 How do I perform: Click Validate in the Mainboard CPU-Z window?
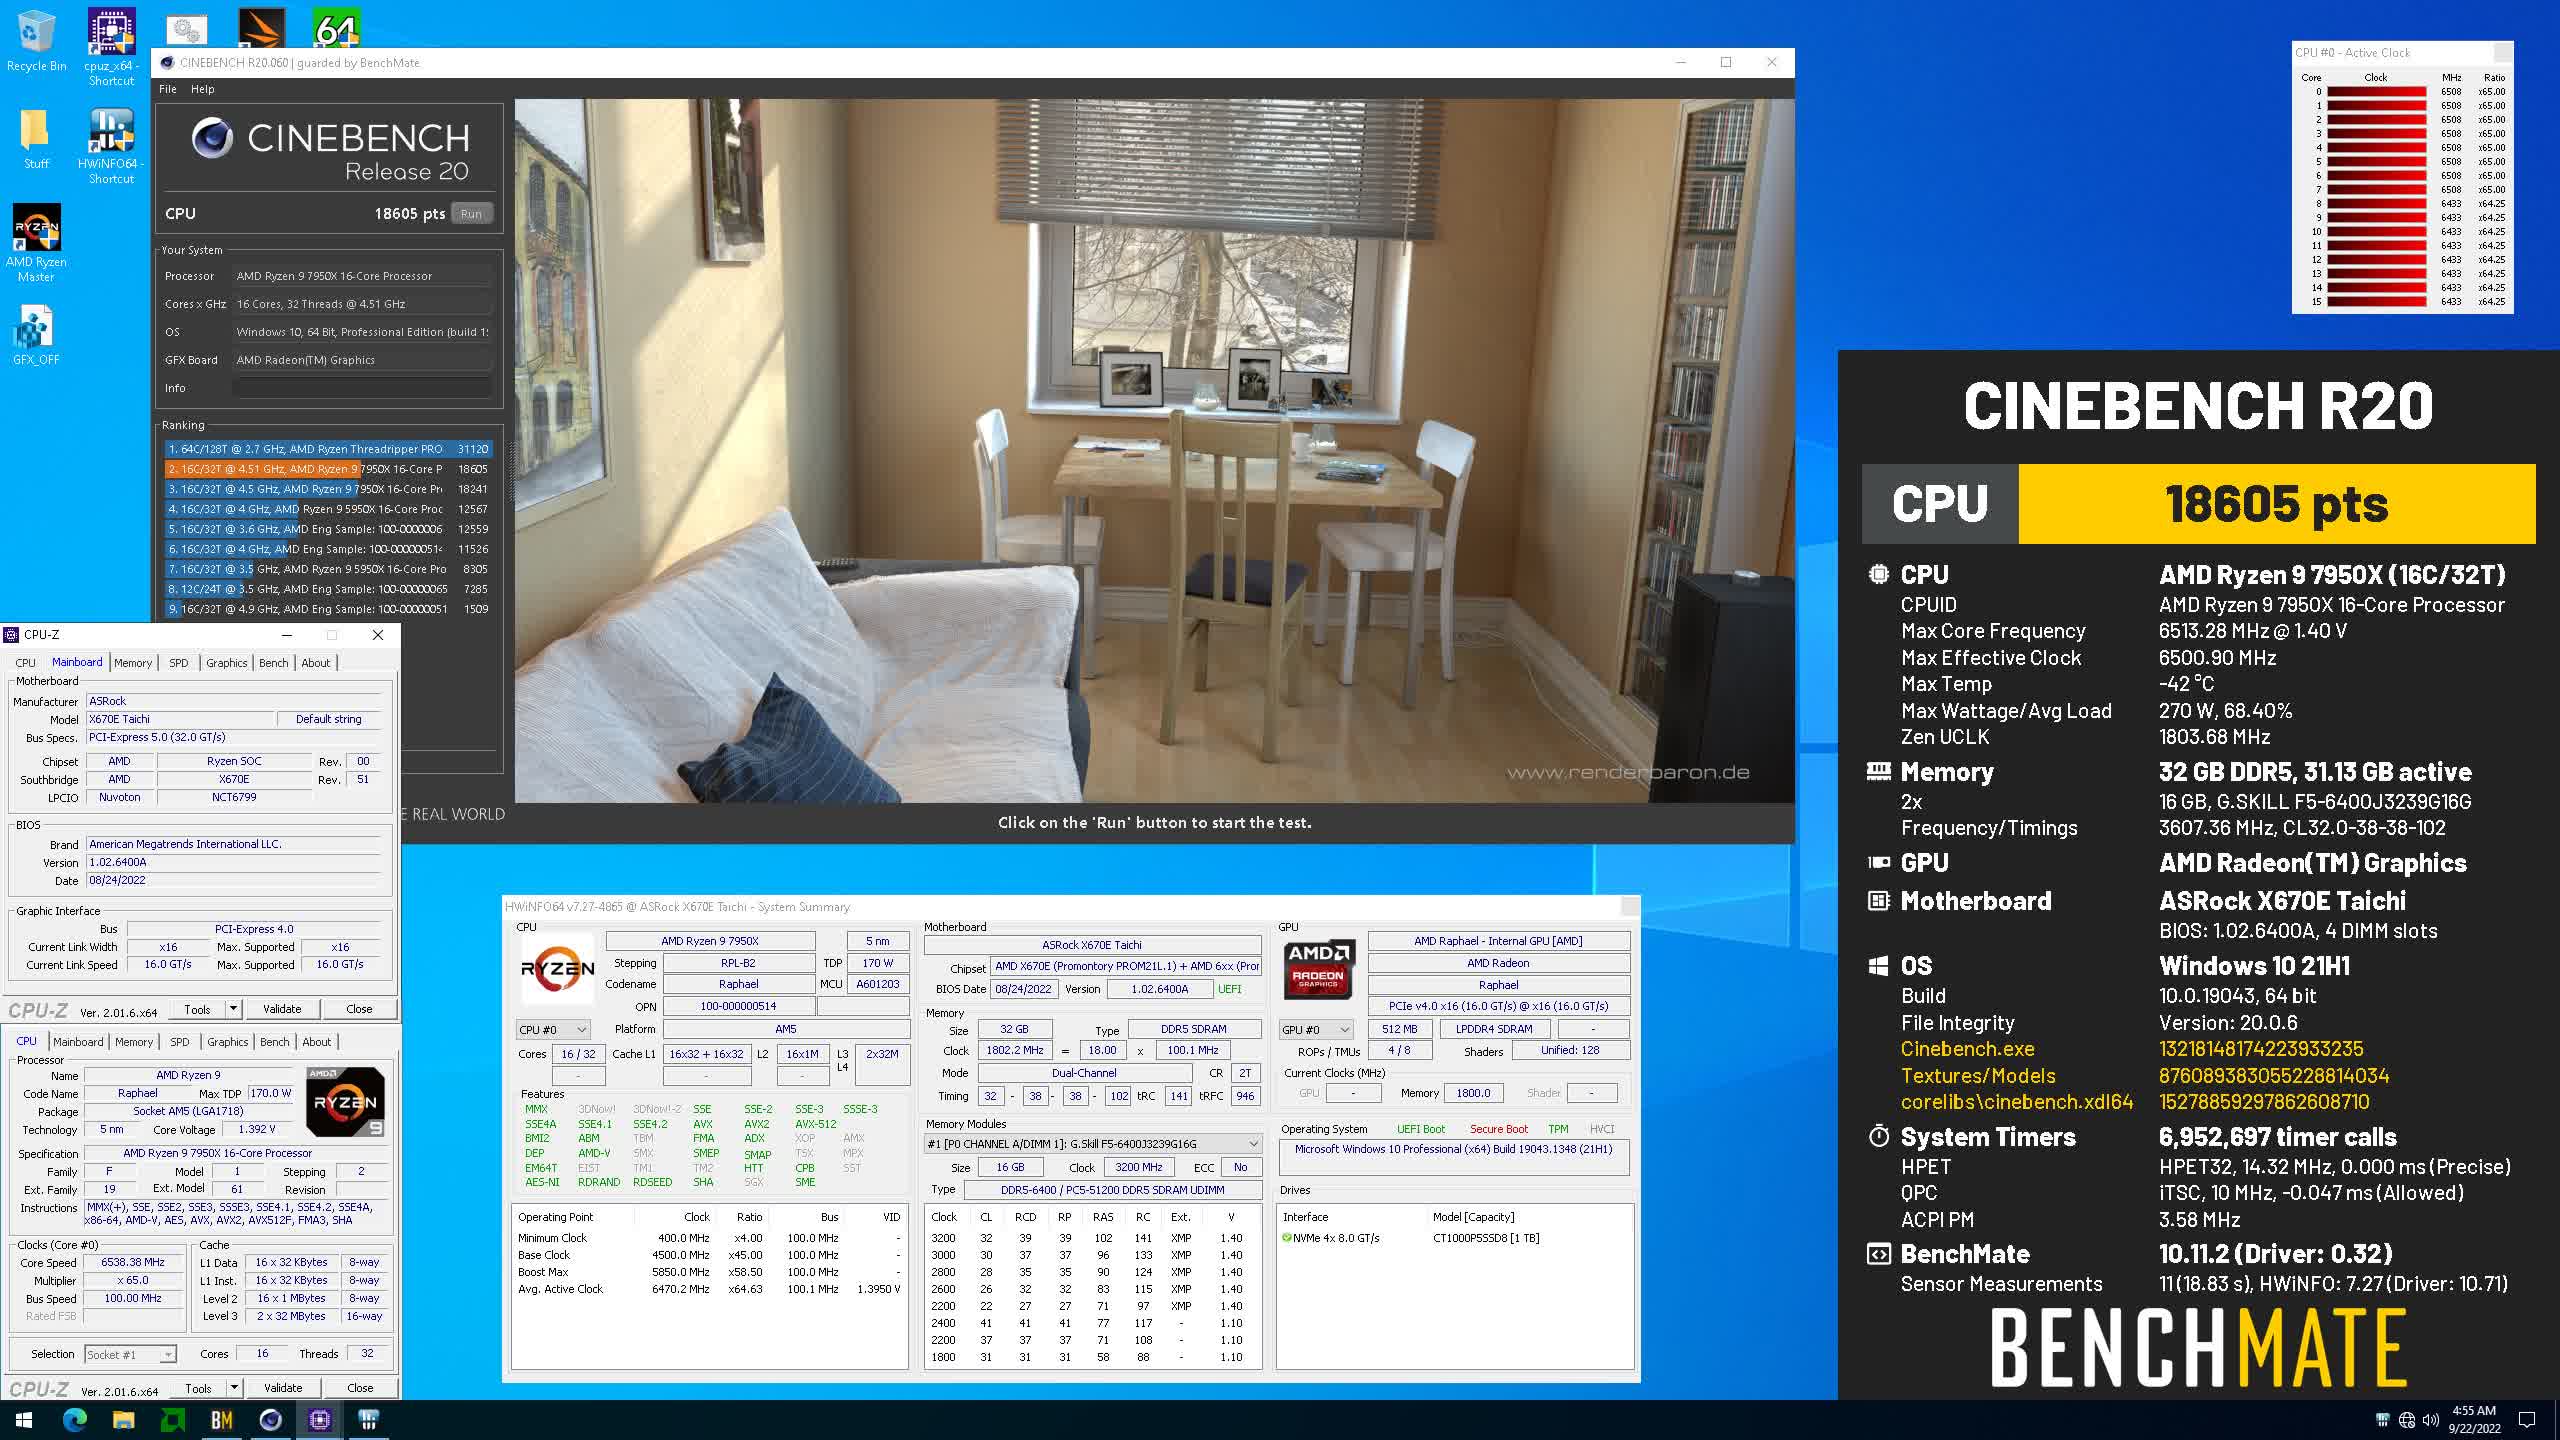282,1009
